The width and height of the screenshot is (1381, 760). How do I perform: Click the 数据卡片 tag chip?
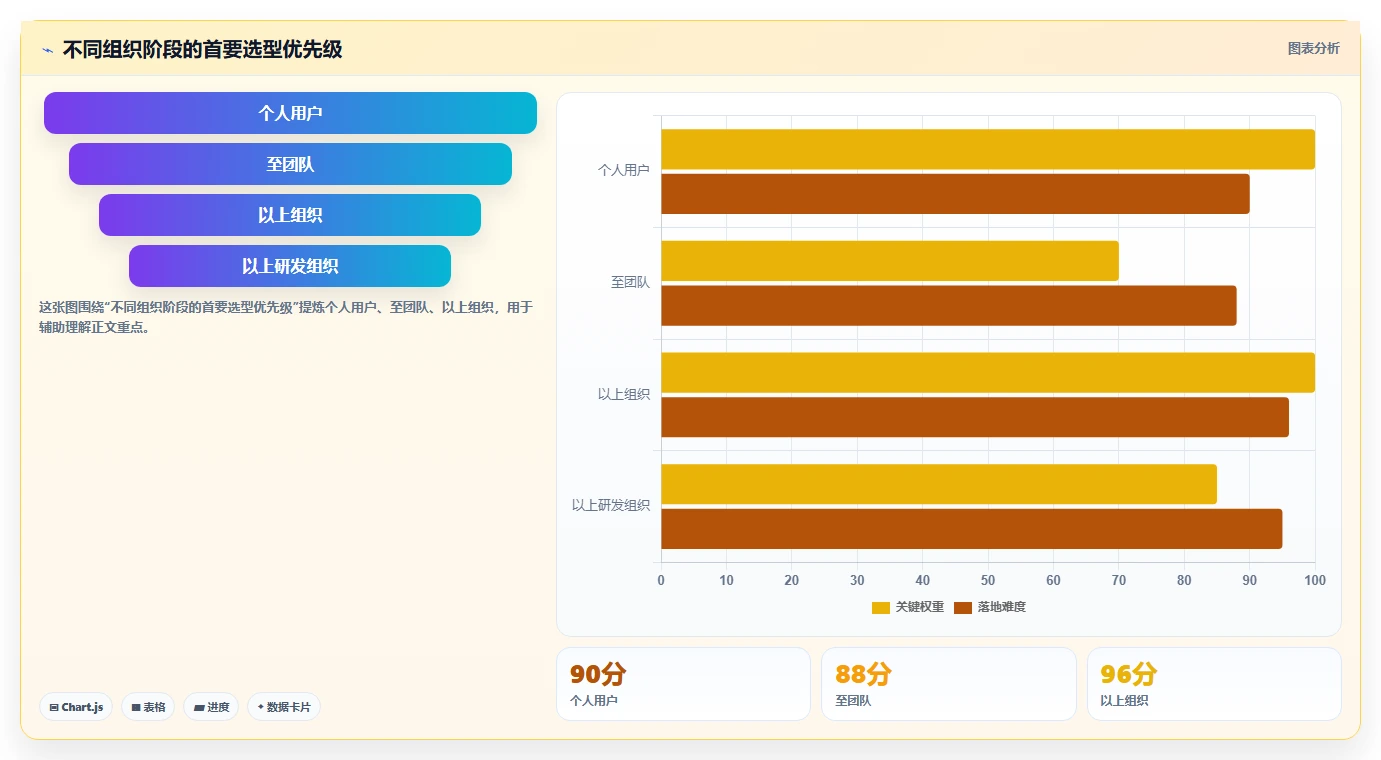click(x=284, y=707)
